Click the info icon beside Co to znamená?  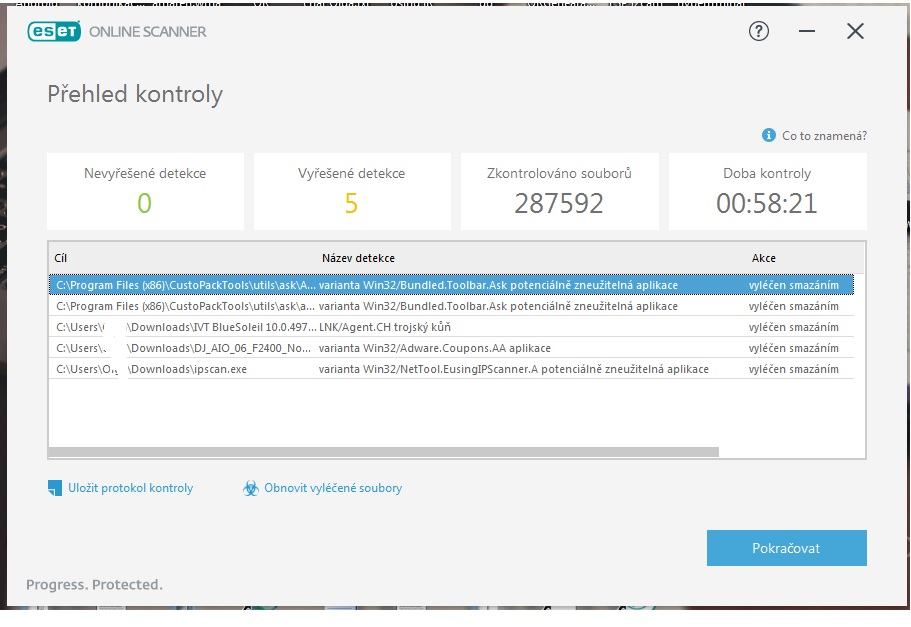tap(768, 135)
